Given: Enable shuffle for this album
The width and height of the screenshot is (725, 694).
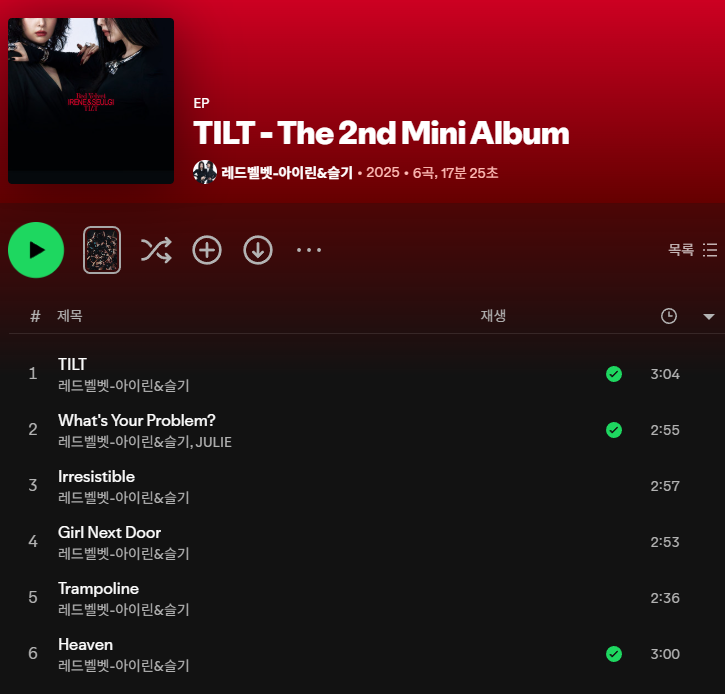Looking at the screenshot, I should point(156,250).
